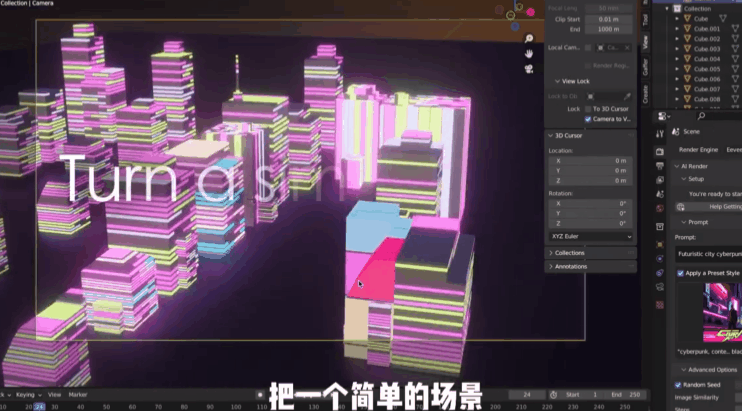Viewport: 742px width, 411px height.
Task: Open the Collection properties tab icon
Action: point(660,227)
